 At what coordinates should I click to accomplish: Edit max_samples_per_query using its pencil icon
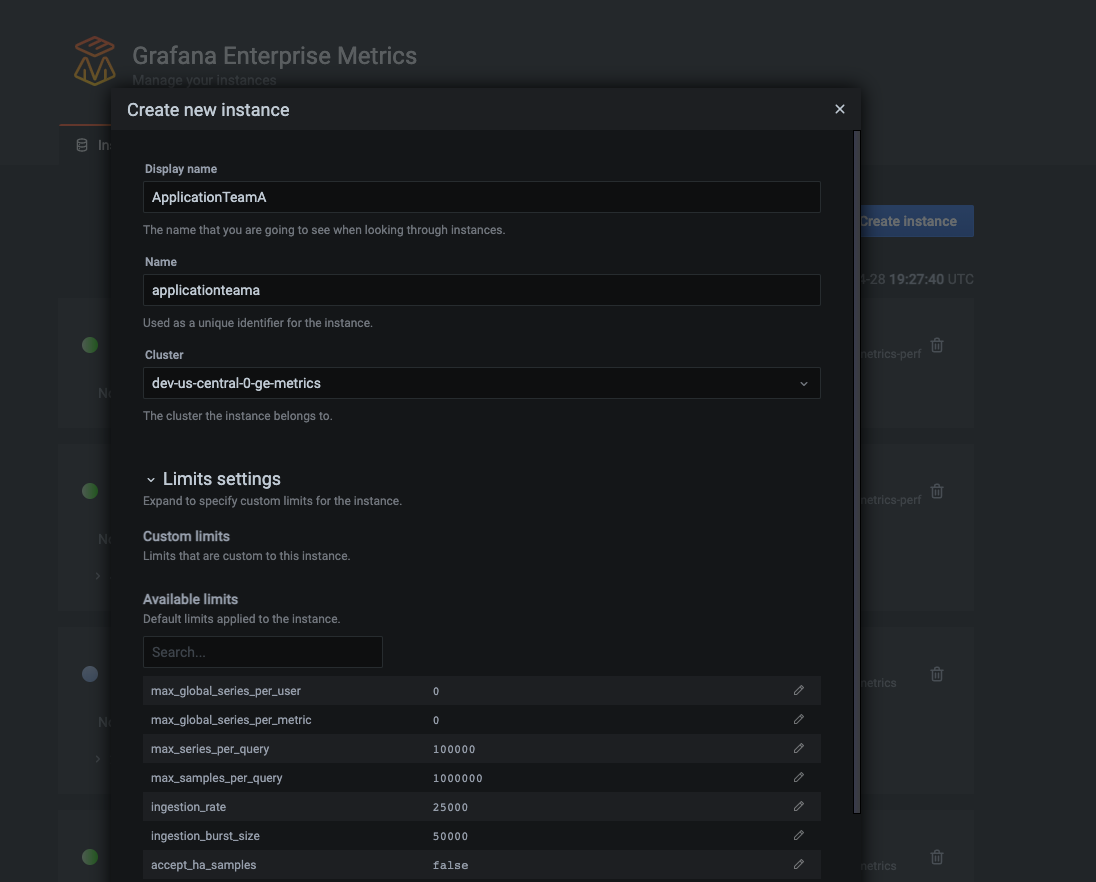coord(799,777)
